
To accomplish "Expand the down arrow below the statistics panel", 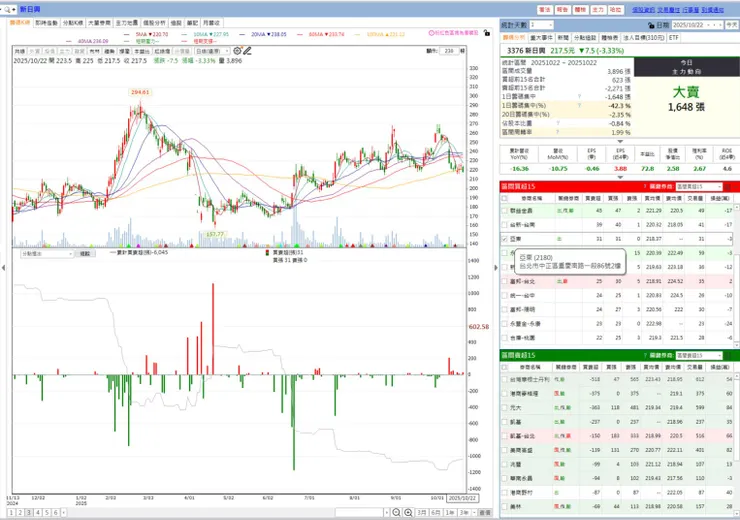I will coord(620,141).
